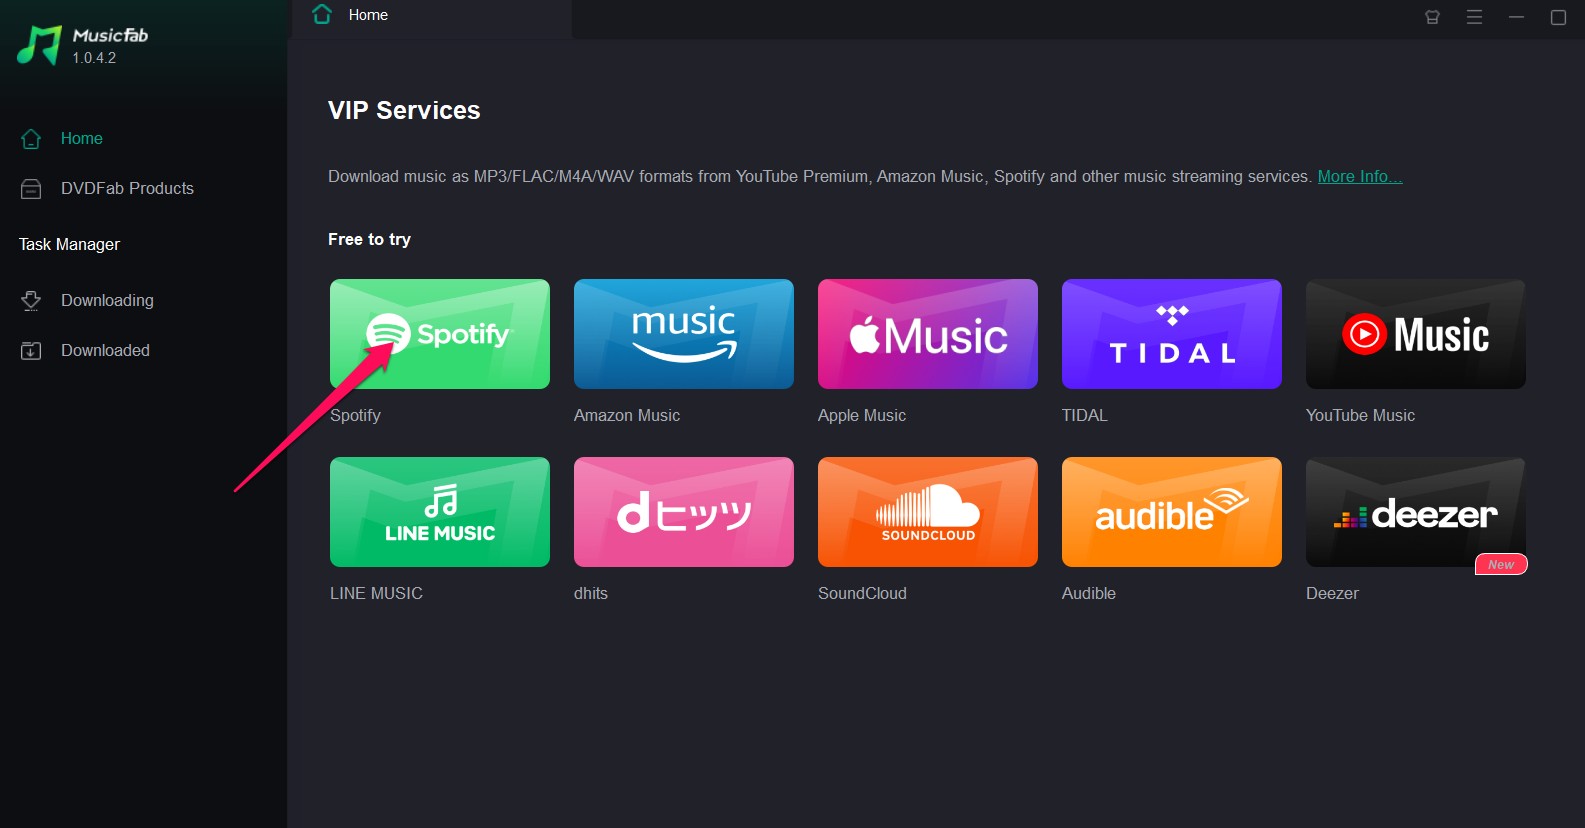Show the Downloading task list

pos(107,301)
